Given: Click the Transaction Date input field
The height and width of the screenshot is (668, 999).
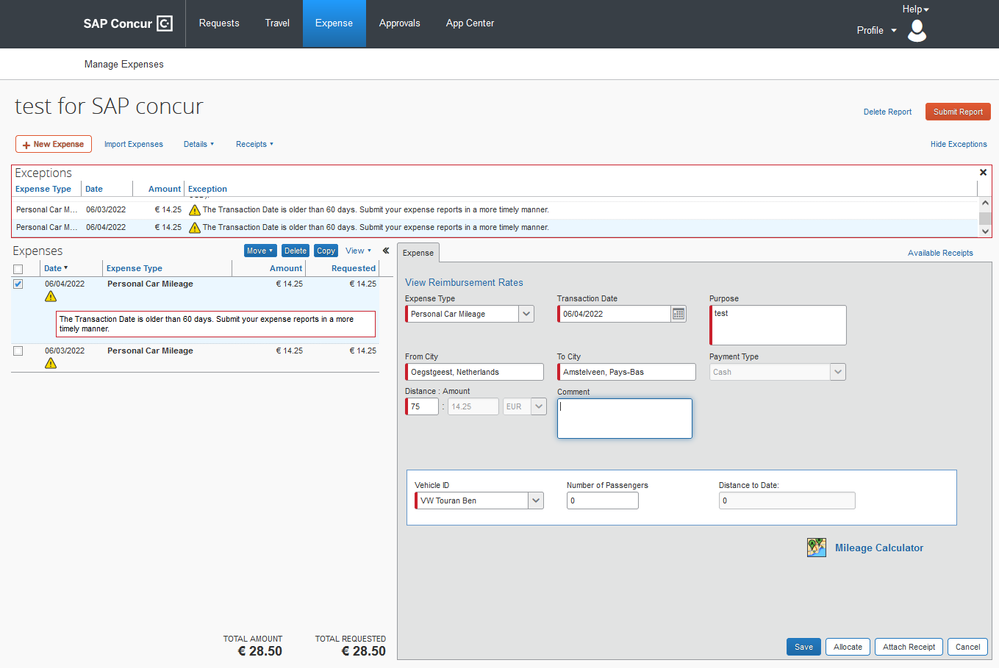Looking at the screenshot, I should tap(614, 314).
